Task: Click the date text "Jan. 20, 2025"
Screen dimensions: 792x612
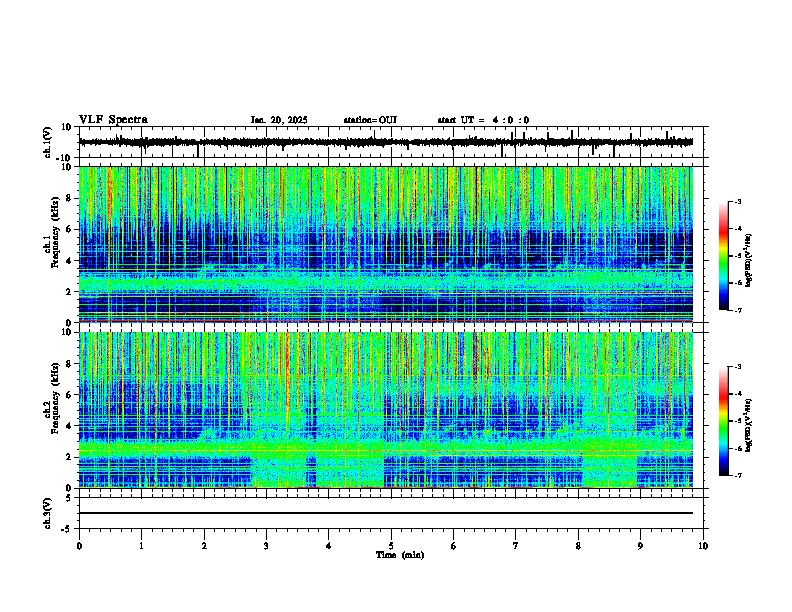Action: pos(279,120)
